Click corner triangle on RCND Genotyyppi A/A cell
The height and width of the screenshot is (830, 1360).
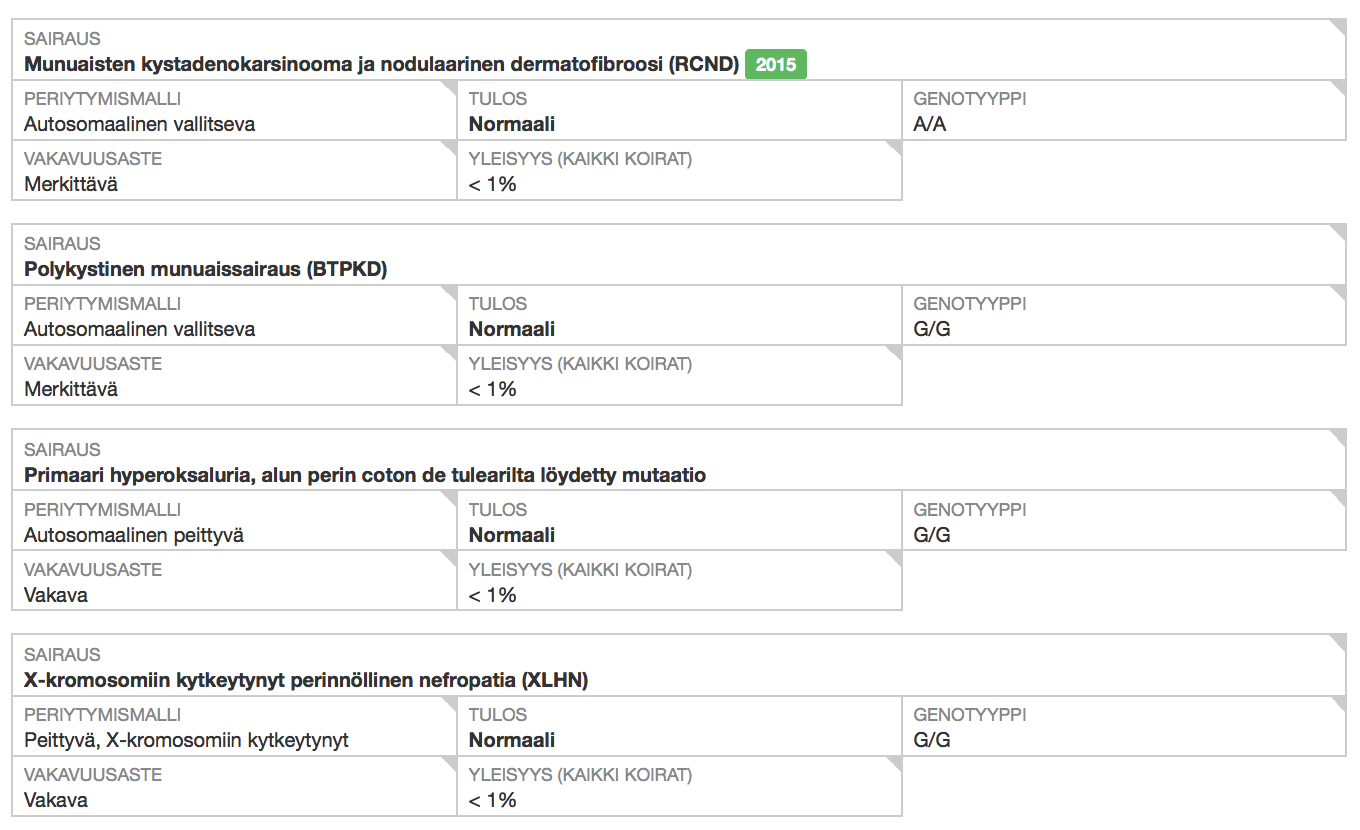tap(1339, 87)
